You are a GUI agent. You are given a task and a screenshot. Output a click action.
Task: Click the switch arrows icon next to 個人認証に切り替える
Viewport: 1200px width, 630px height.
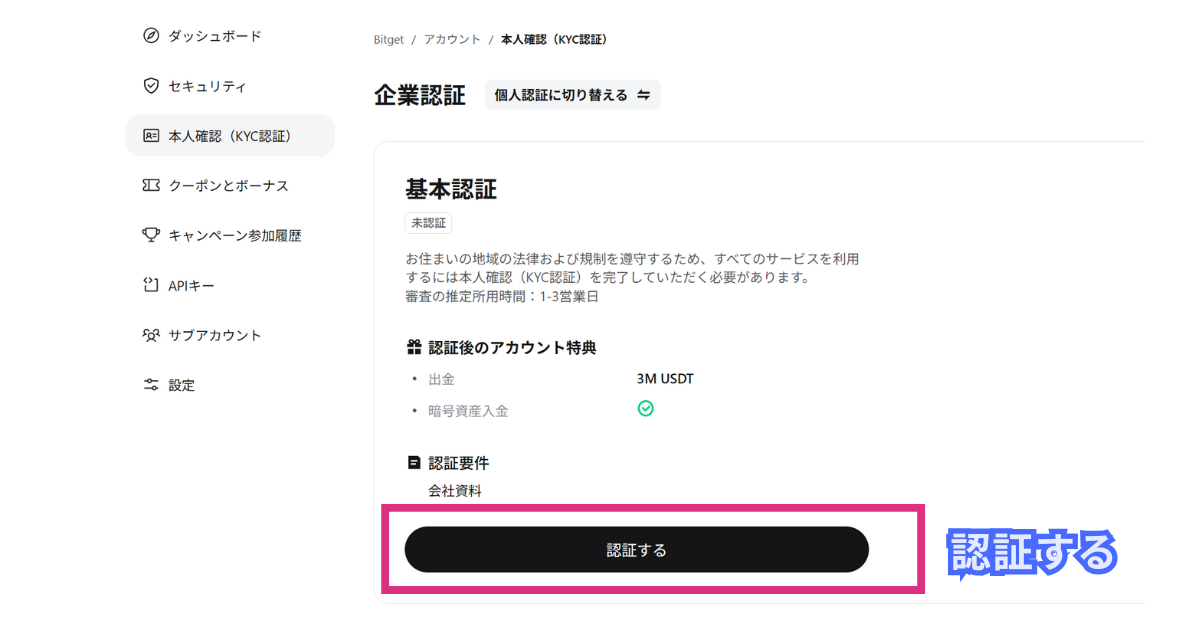point(644,95)
